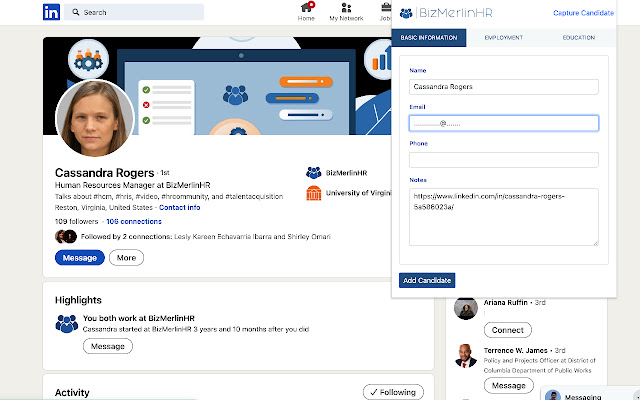Click BizMerlinHR logo in extension panel
Image resolution: width=640 pixels, height=400 pixels.
coord(446,13)
